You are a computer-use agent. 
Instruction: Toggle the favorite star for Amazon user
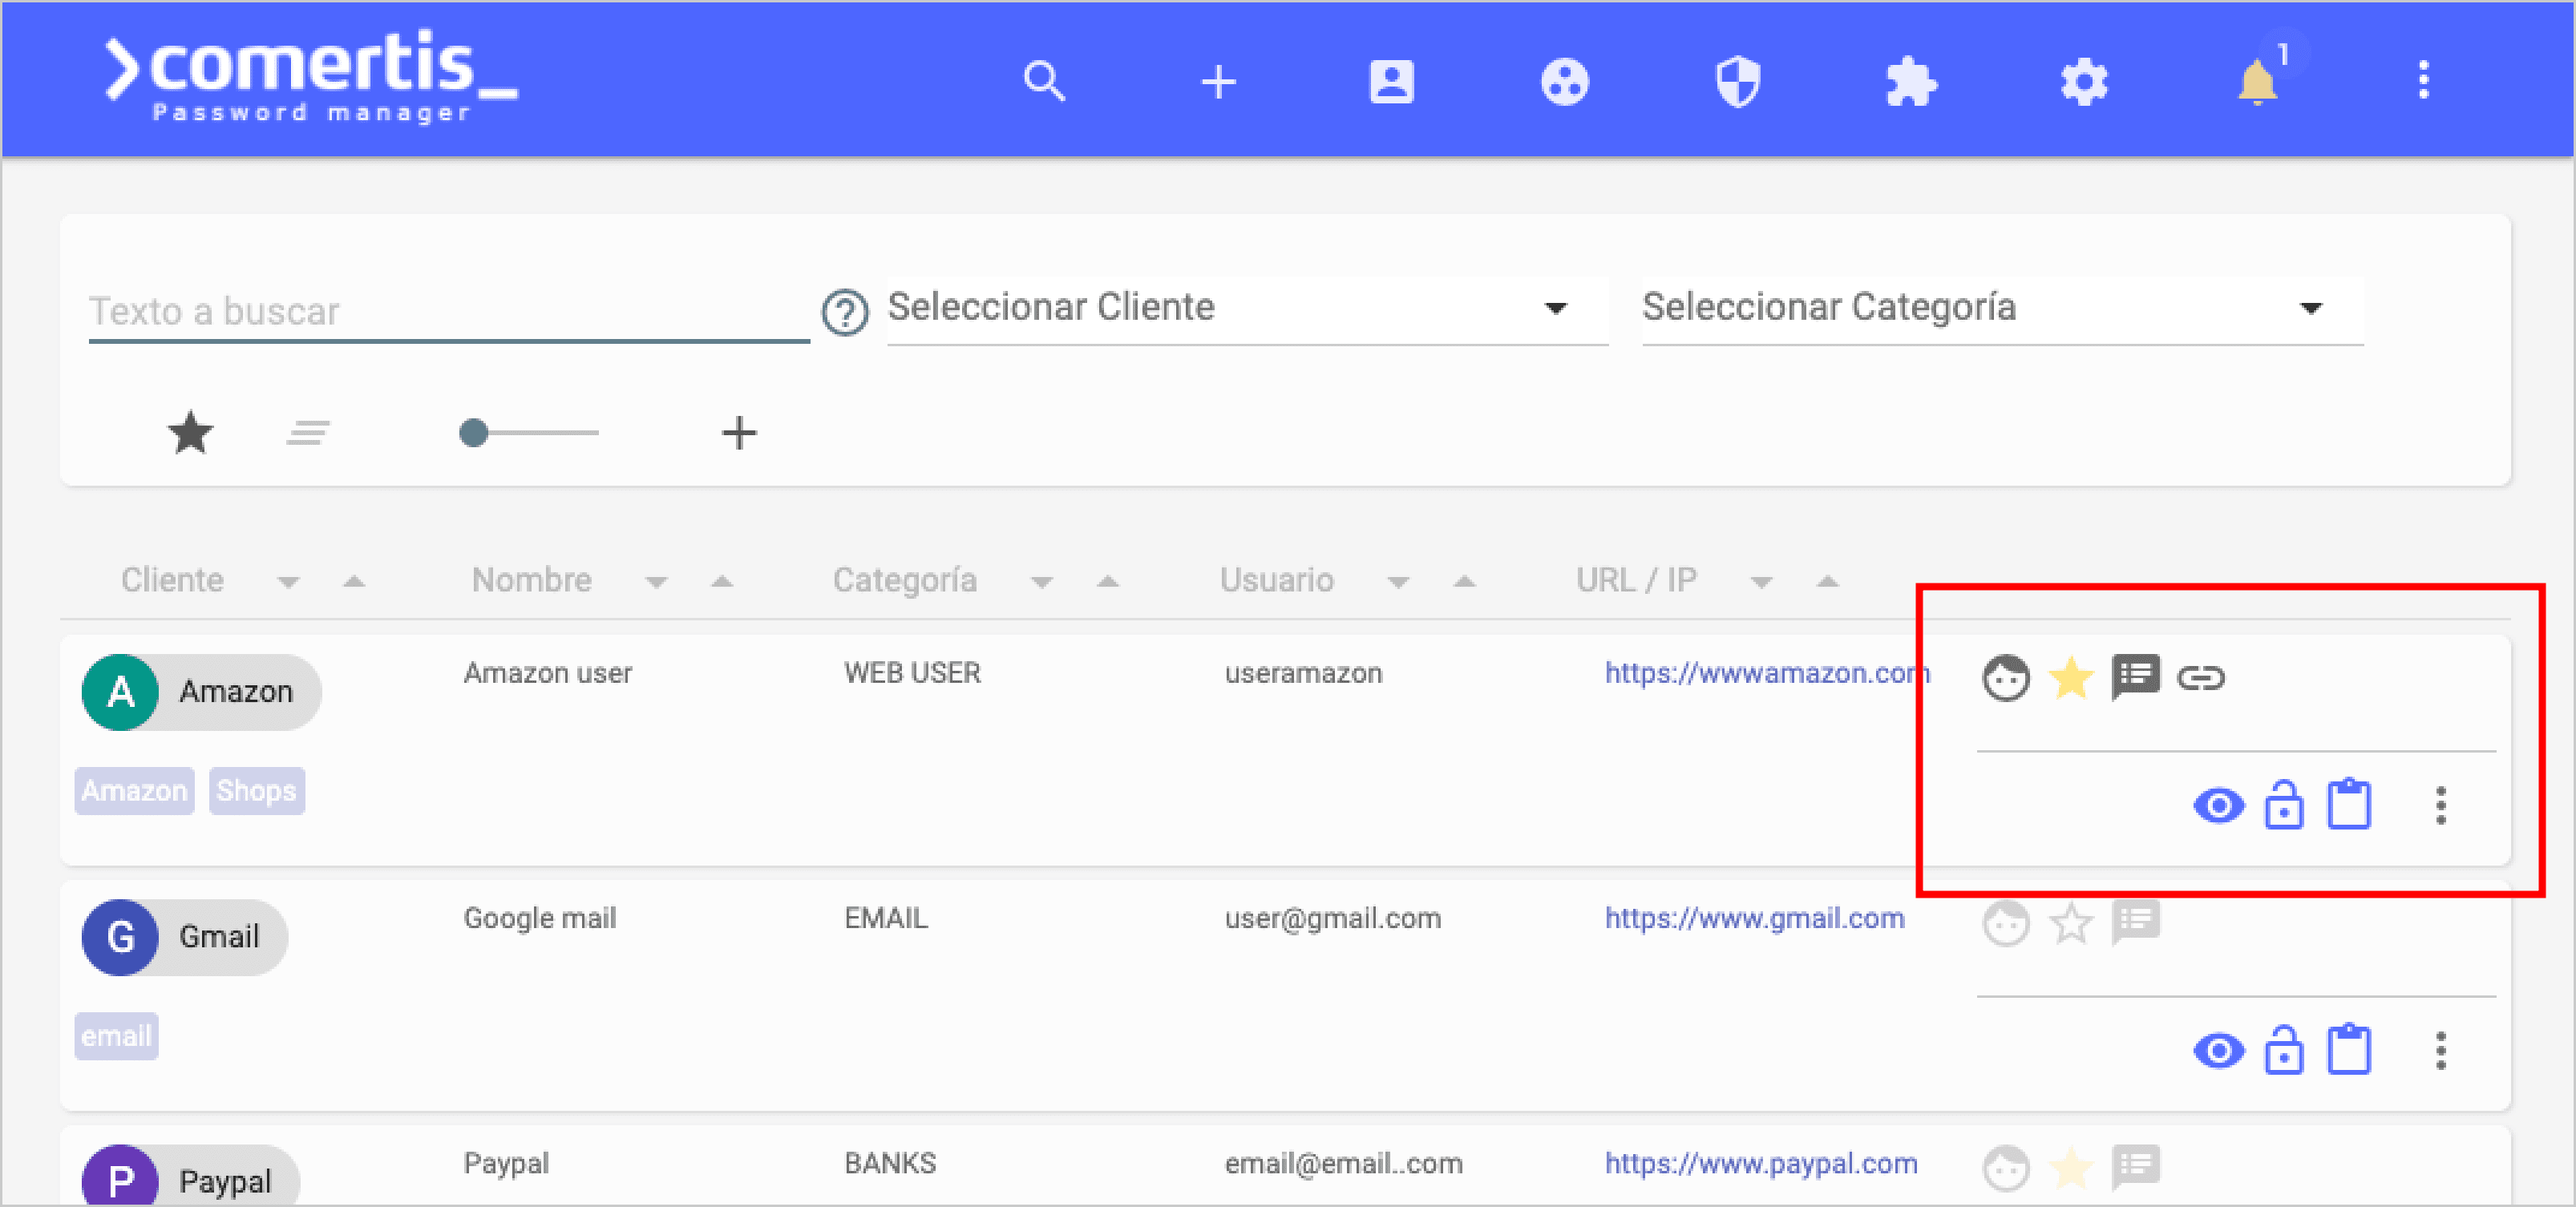(2068, 675)
